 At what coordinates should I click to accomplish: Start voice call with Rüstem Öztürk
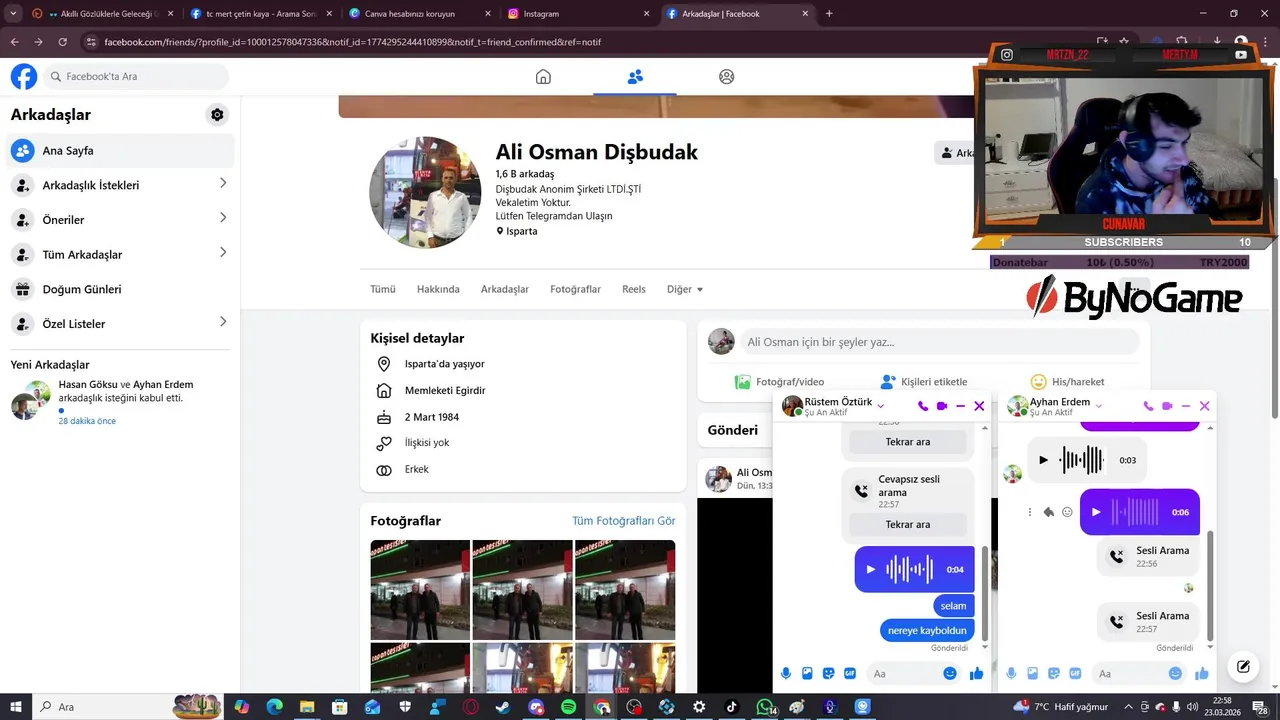923,406
